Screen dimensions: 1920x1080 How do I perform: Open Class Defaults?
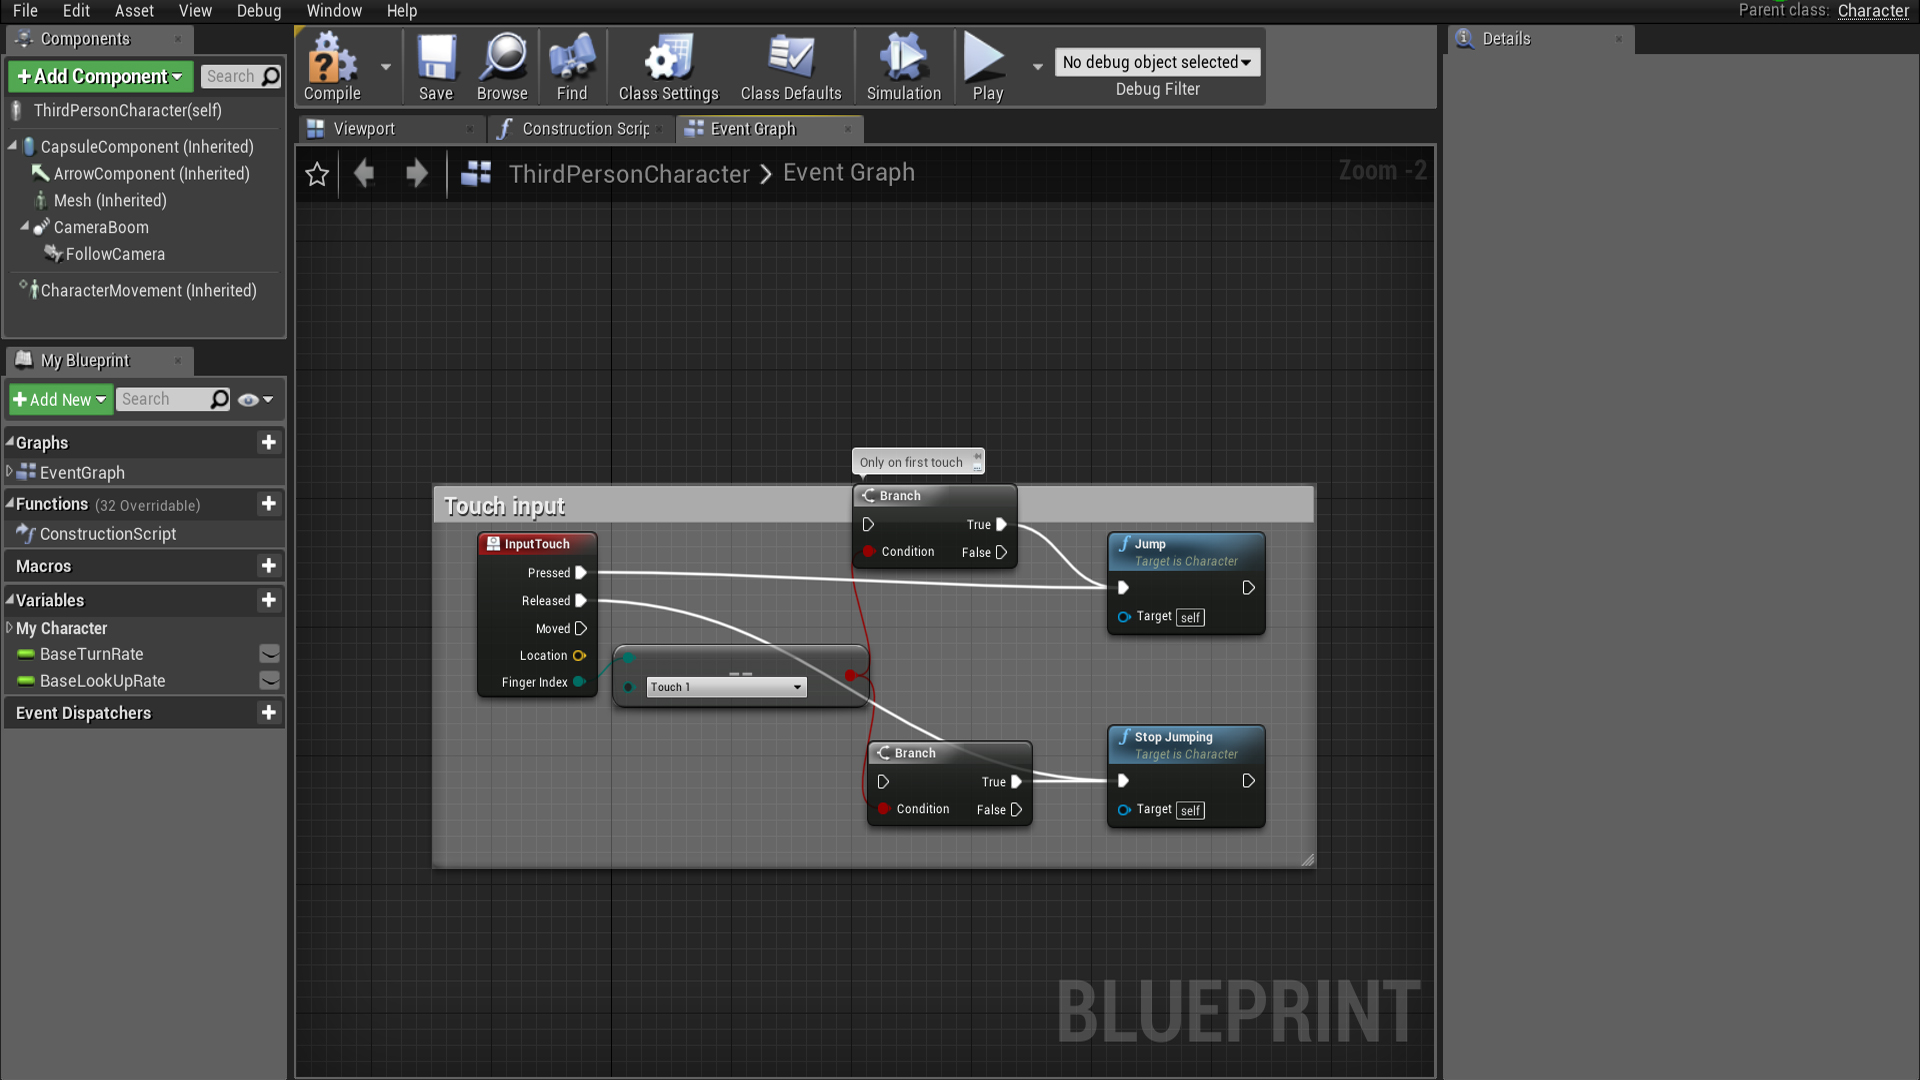tap(790, 66)
